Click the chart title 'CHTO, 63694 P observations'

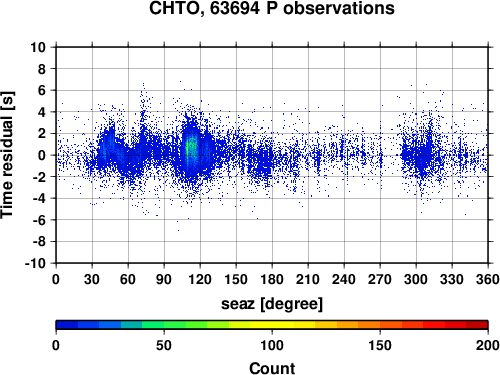click(x=272, y=8)
